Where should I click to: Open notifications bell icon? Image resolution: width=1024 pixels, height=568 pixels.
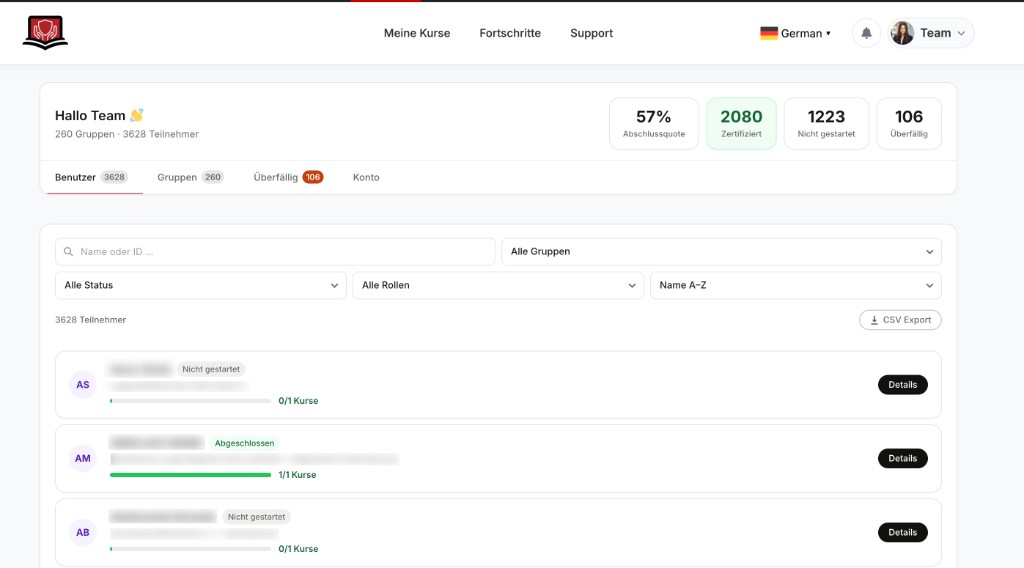point(866,33)
